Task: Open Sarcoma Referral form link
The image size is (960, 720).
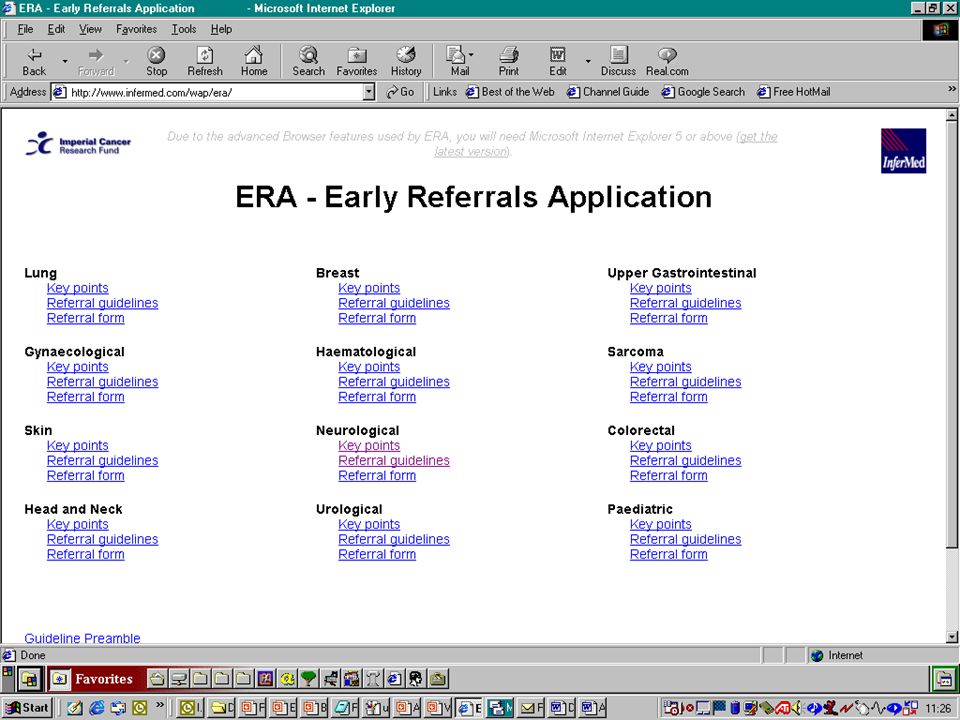Action: (x=669, y=397)
